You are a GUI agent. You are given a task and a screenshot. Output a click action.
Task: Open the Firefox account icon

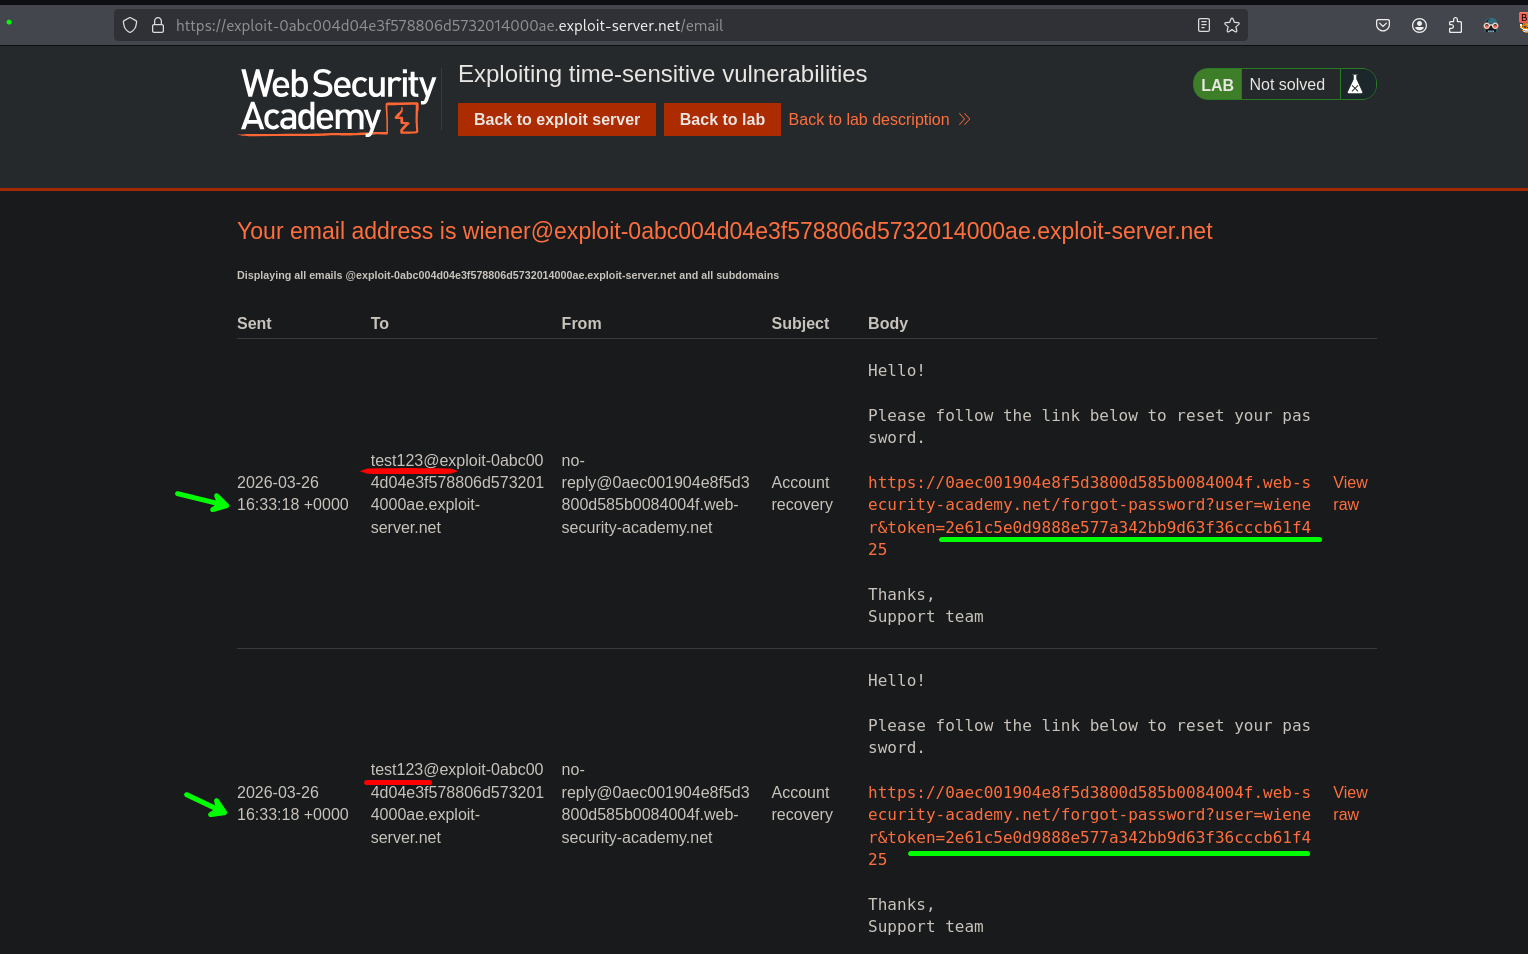tap(1419, 25)
